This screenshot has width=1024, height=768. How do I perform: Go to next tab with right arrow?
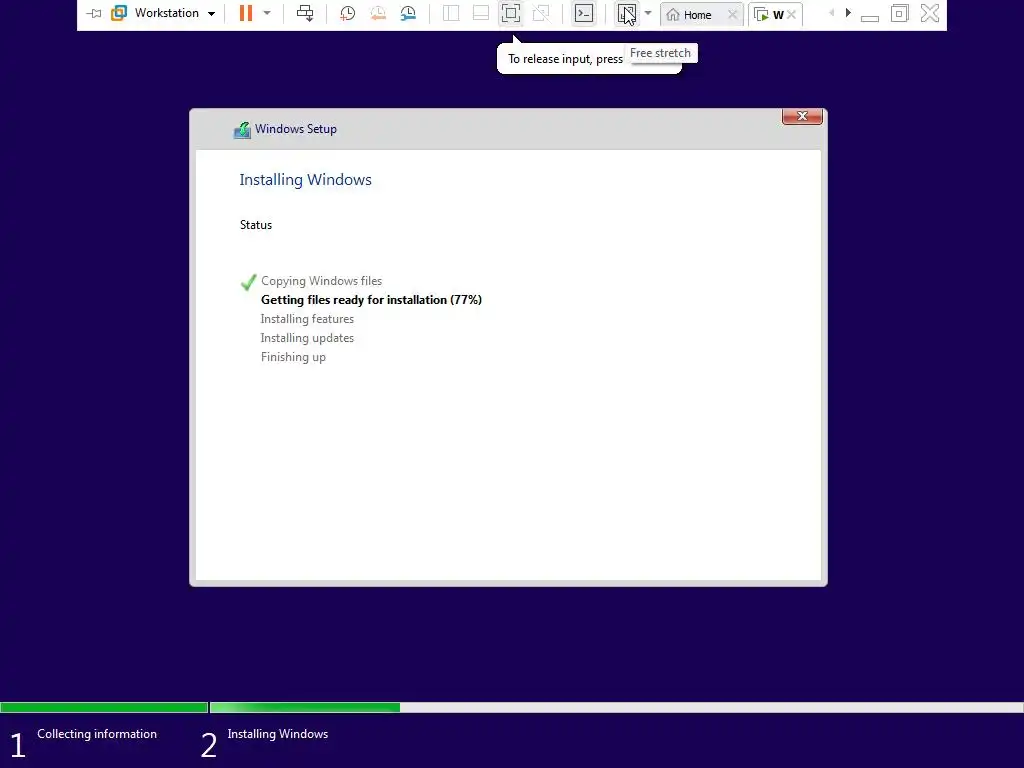[848, 12]
